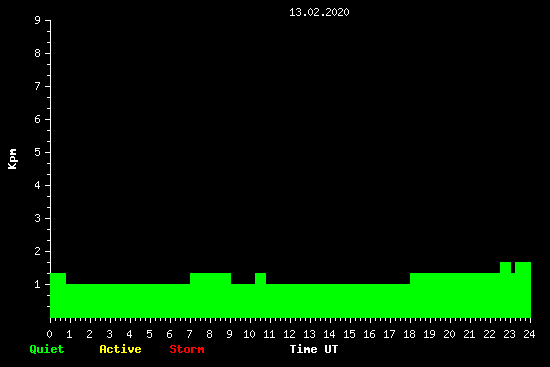
Task: Click the Time UT axis label
Action: point(314,349)
